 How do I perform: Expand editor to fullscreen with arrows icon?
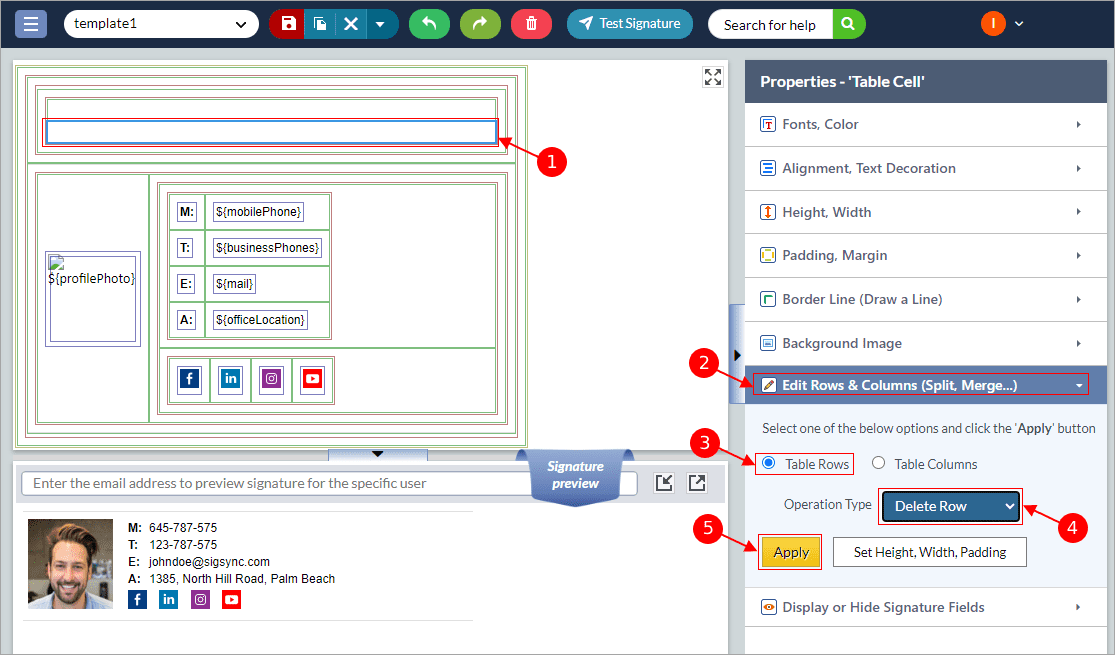(x=712, y=78)
